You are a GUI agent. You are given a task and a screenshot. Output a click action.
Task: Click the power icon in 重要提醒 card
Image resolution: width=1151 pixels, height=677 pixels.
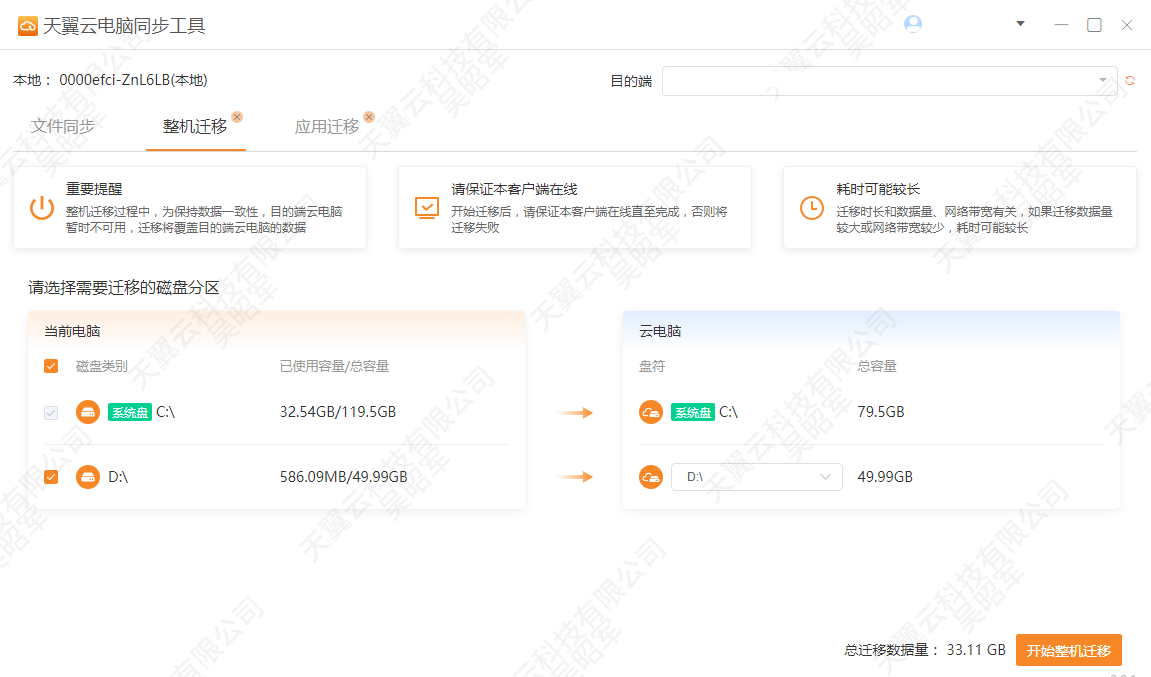pos(41,208)
